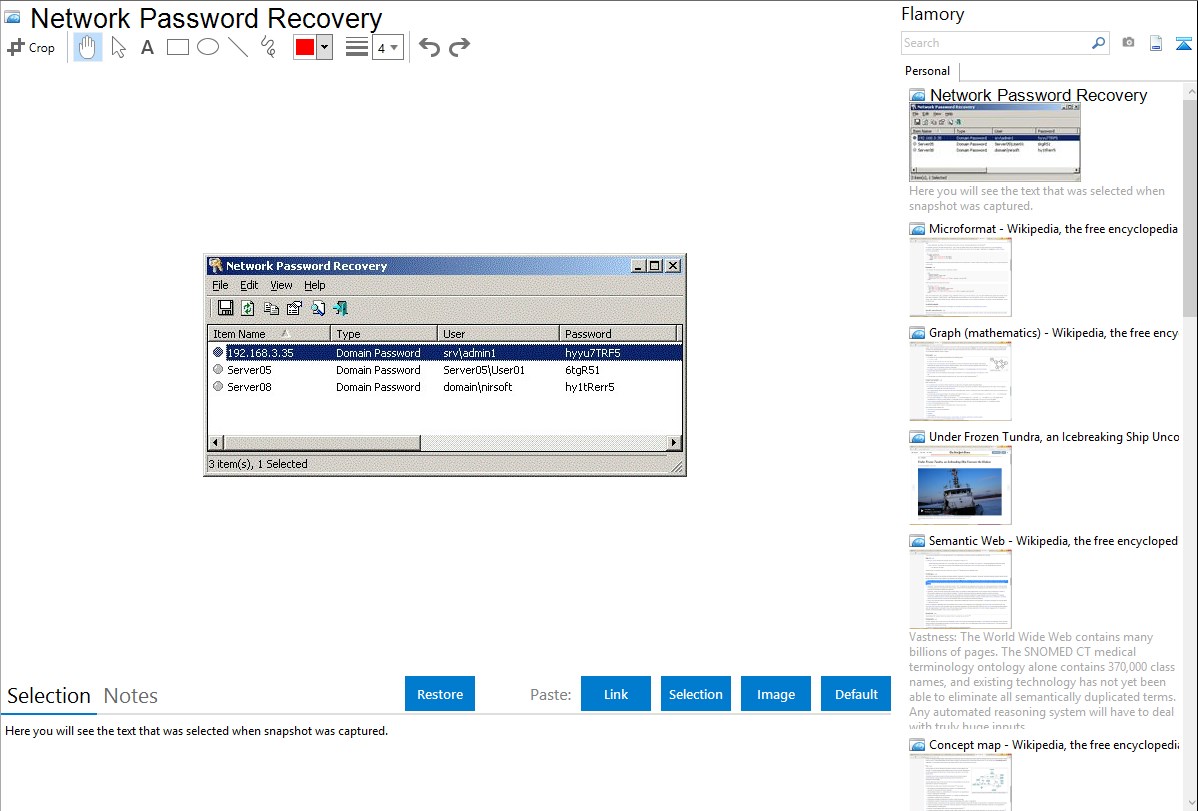Open the Personal tab
The width and height of the screenshot is (1198, 811).
click(927, 71)
